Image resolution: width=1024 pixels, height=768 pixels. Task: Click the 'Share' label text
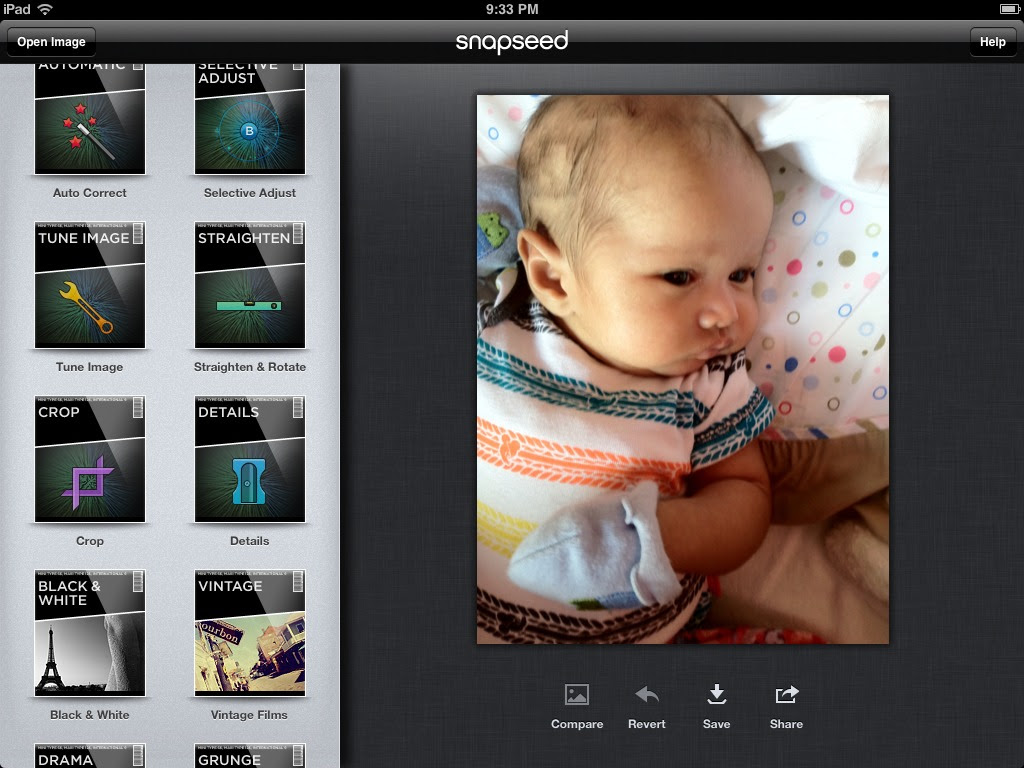786,724
